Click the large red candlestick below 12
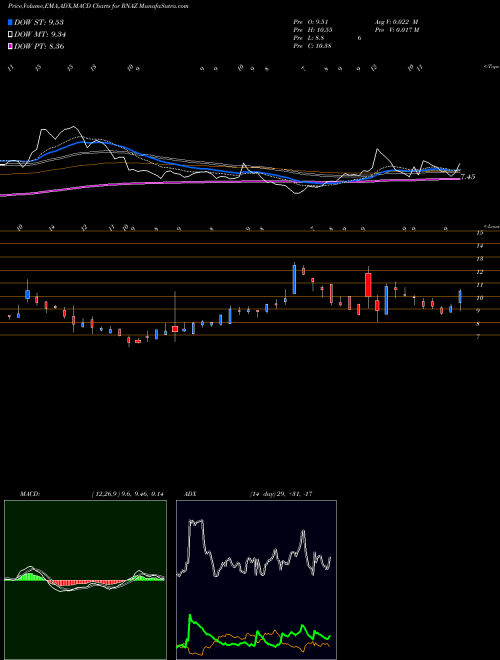 368,285
